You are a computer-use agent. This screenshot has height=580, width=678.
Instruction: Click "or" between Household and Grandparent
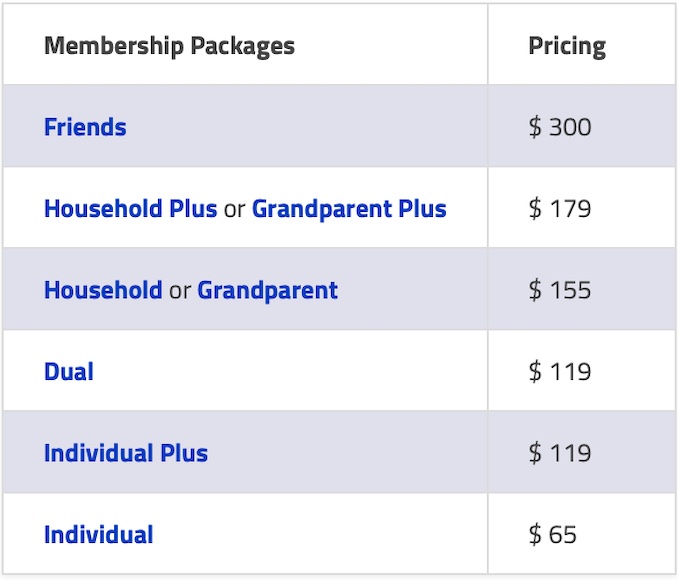click(180, 292)
